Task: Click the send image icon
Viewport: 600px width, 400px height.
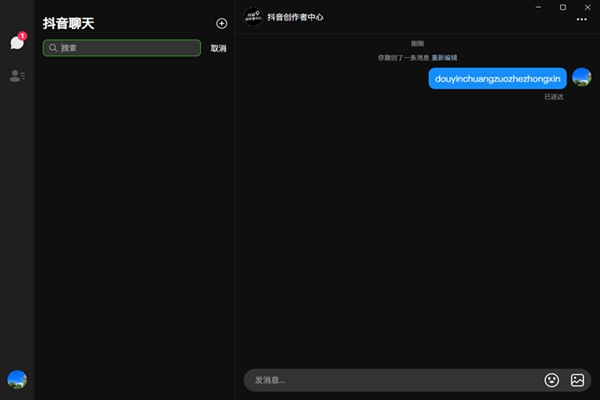Action: [x=577, y=380]
